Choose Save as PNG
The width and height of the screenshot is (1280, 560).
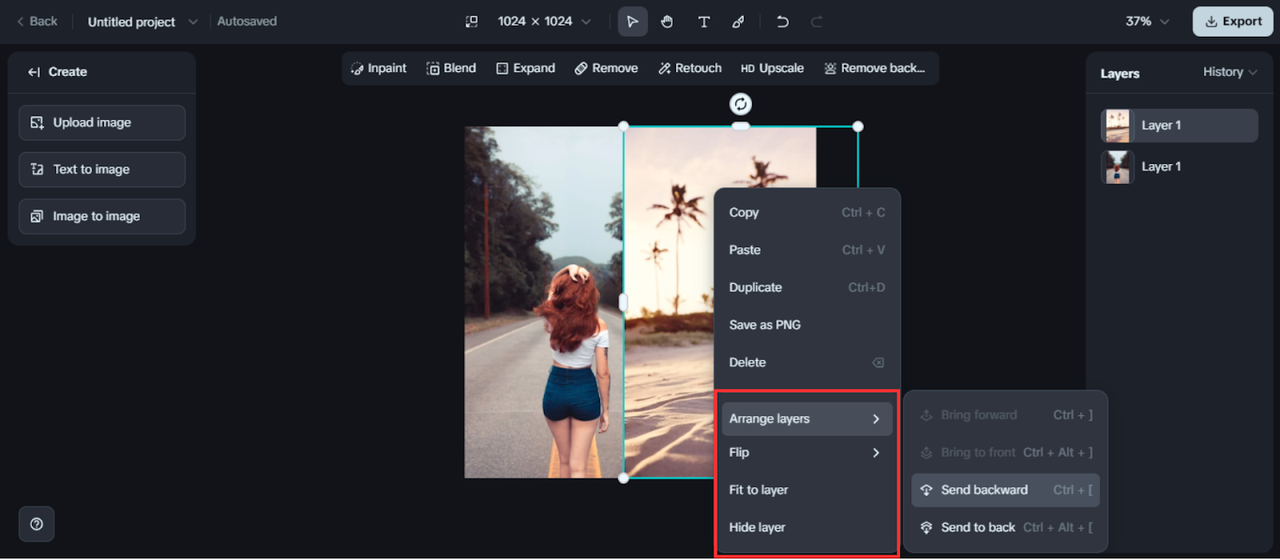pos(807,325)
